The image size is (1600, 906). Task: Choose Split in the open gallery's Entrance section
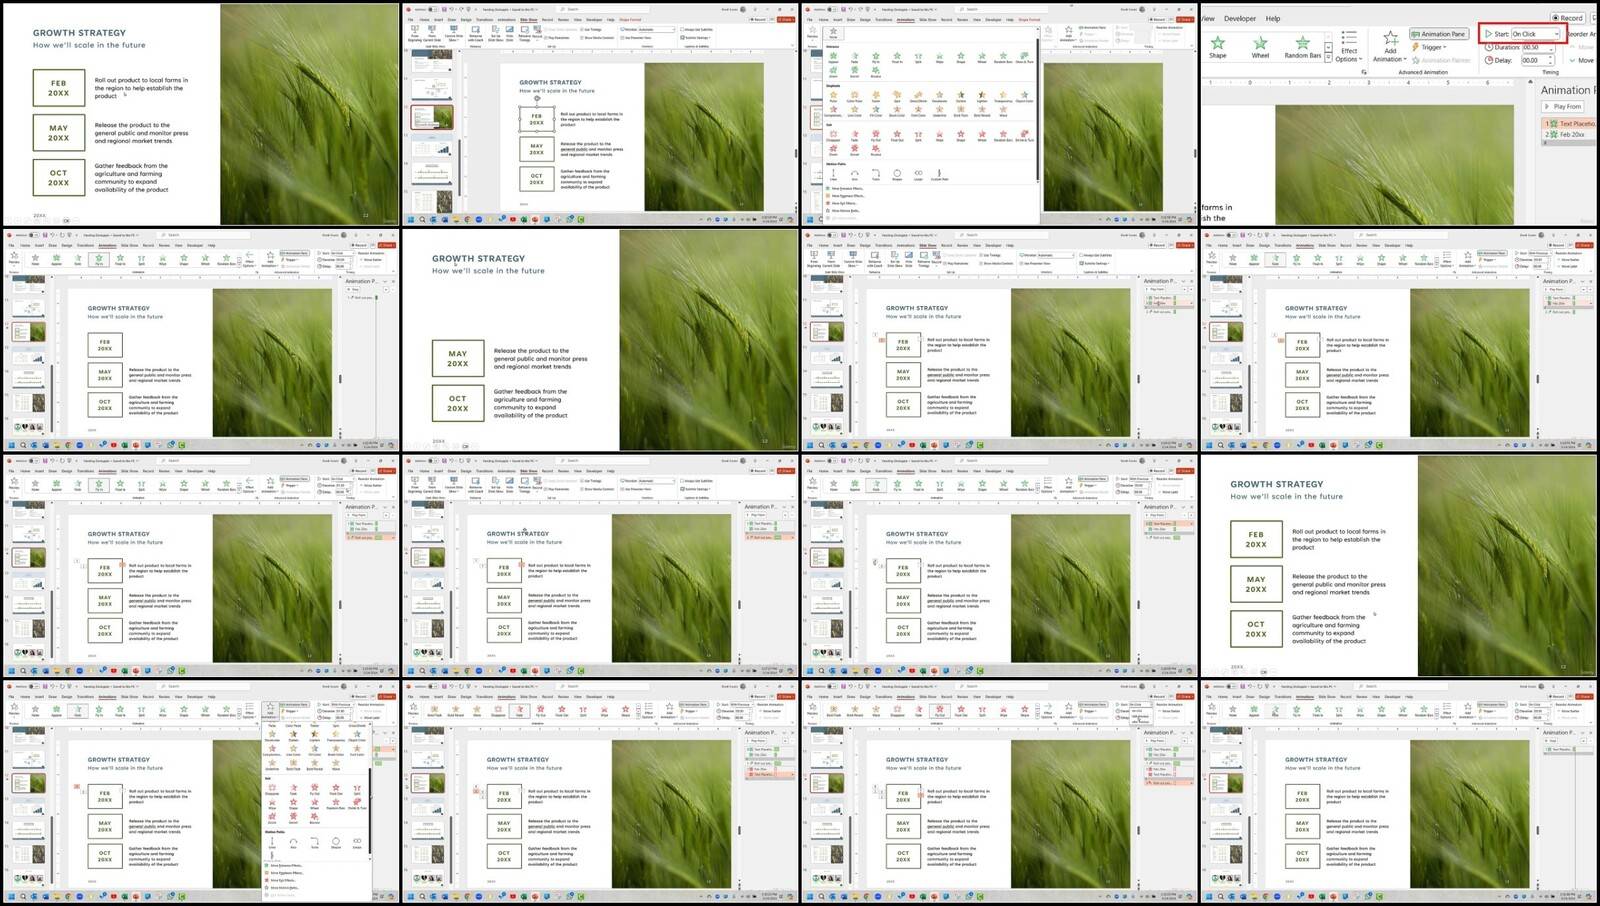(918, 58)
